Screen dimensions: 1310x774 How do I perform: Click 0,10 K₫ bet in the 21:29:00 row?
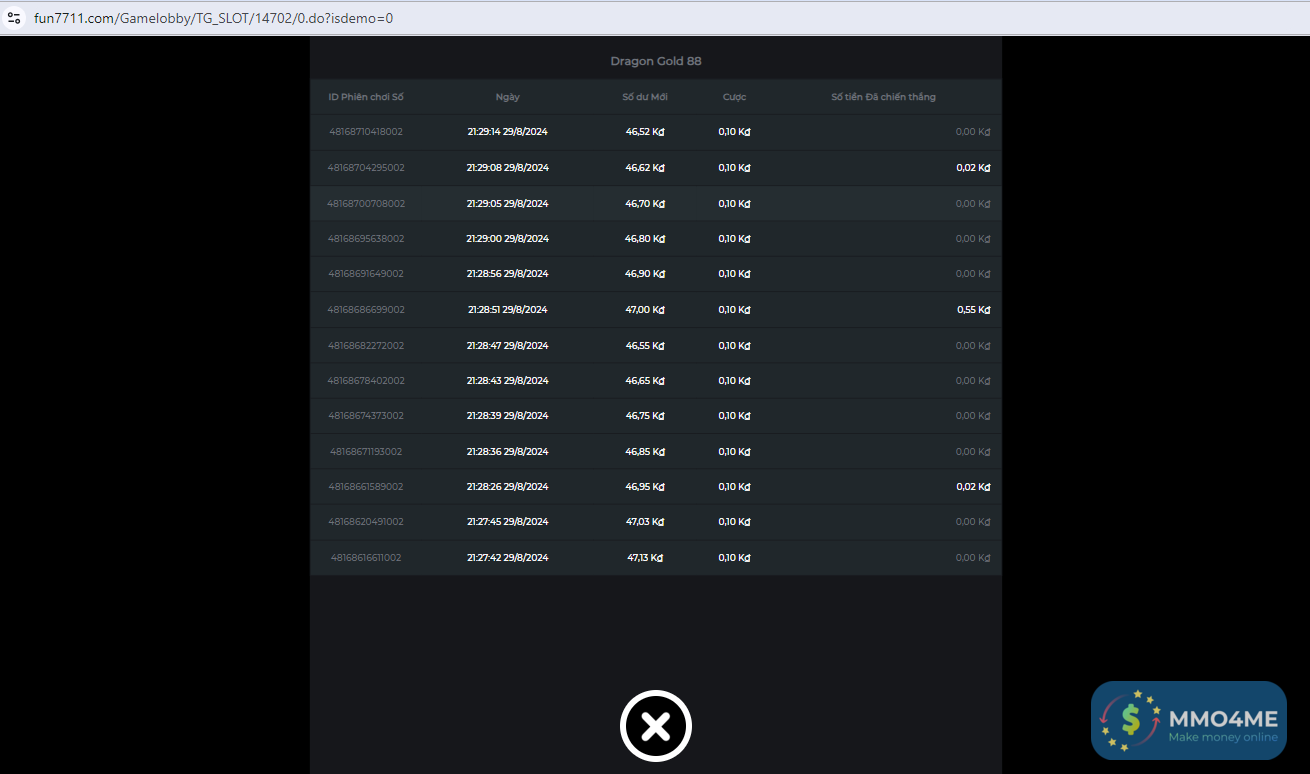734,239
